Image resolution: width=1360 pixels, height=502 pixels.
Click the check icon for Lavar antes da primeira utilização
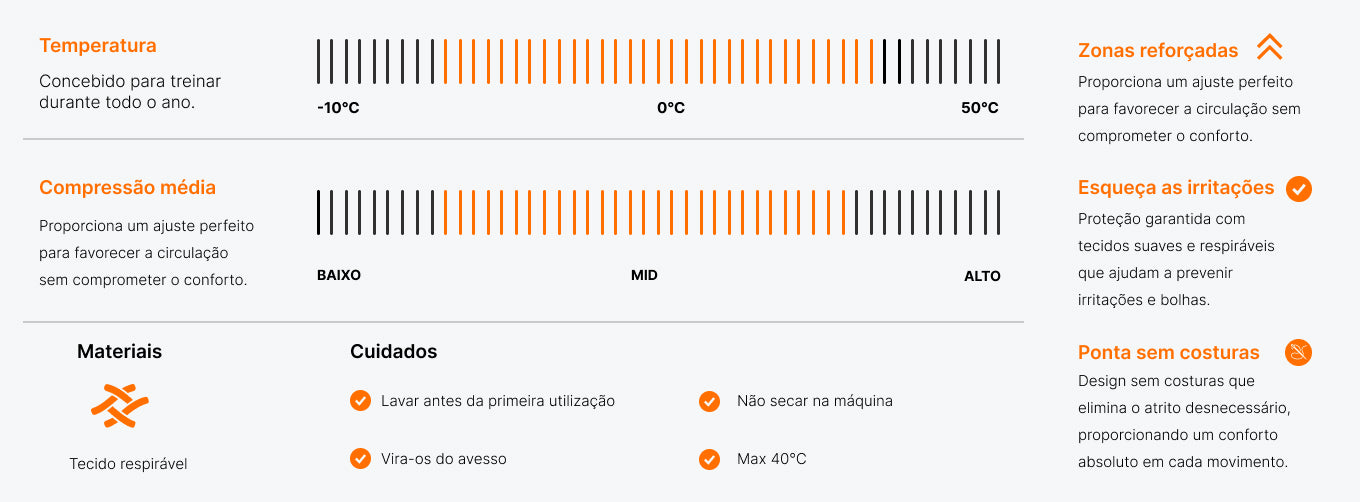[360, 401]
